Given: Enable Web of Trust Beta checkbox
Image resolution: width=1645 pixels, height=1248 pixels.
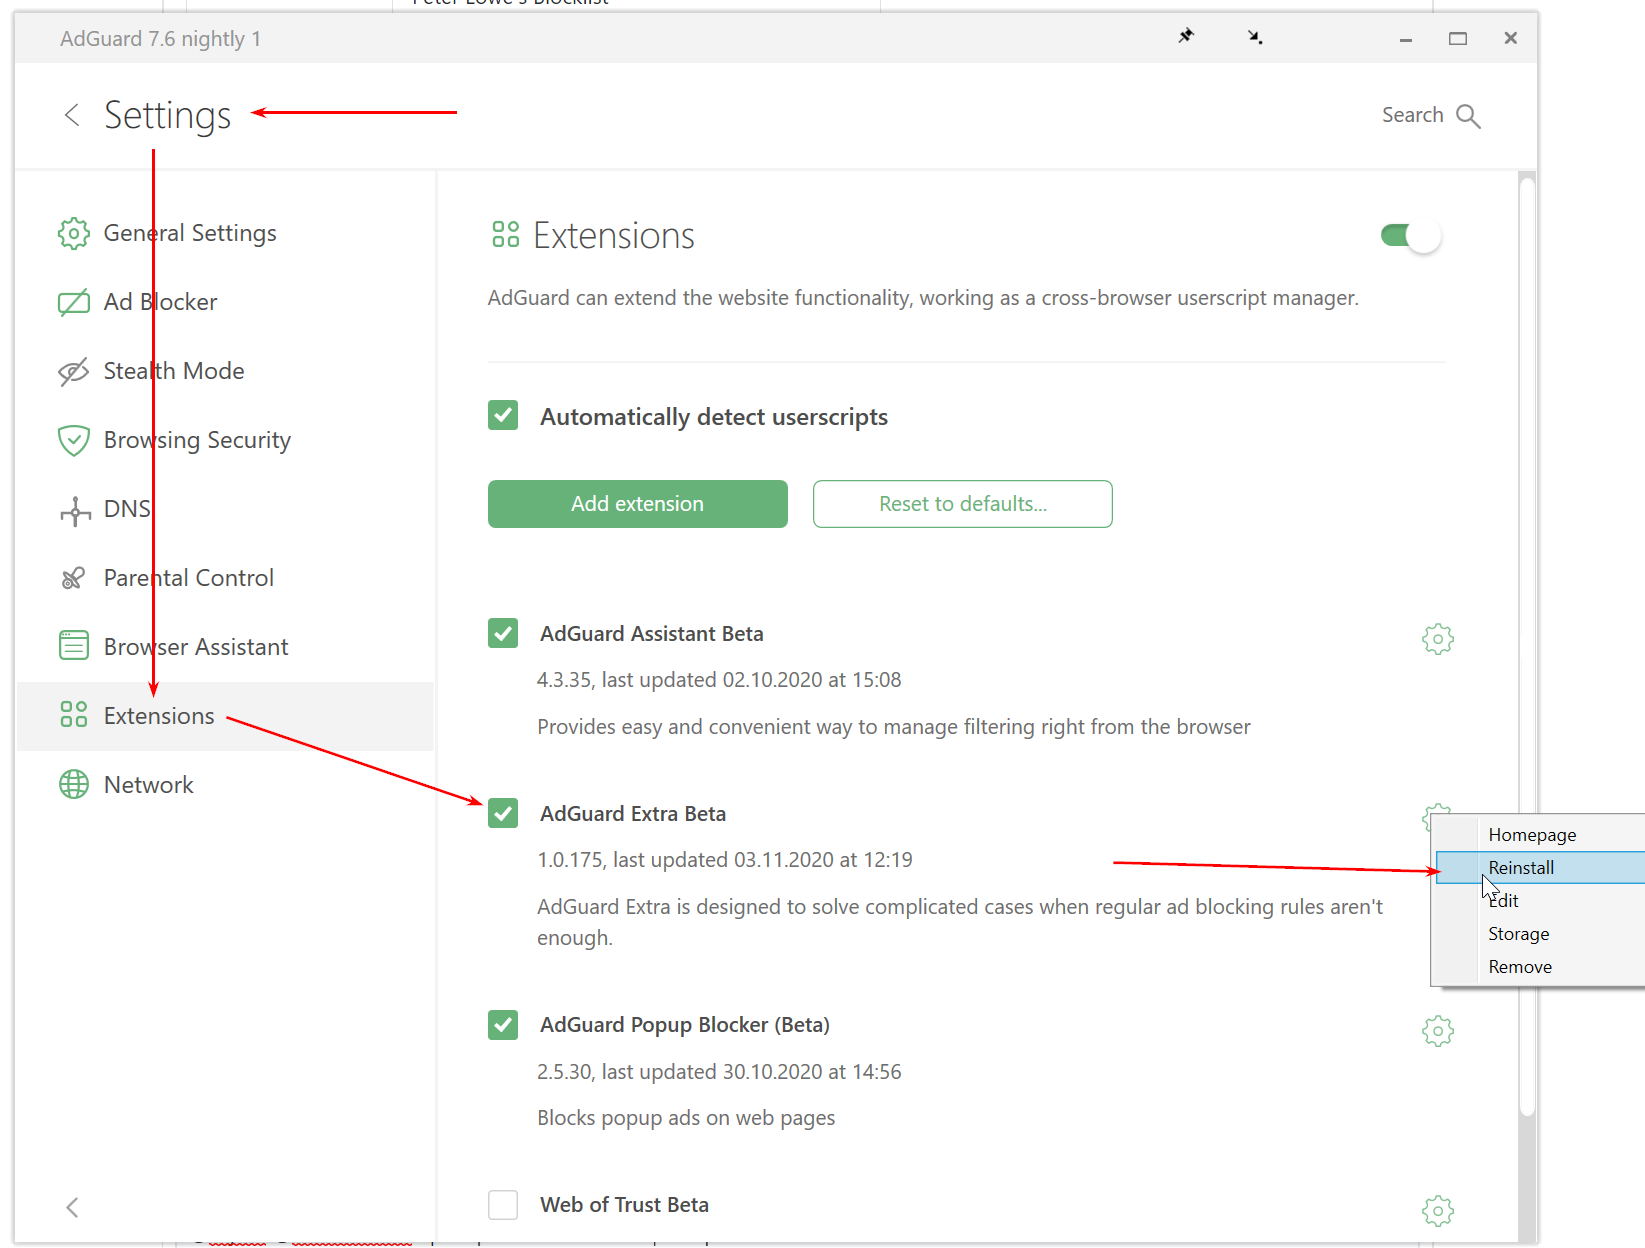Looking at the screenshot, I should tap(503, 1205).
